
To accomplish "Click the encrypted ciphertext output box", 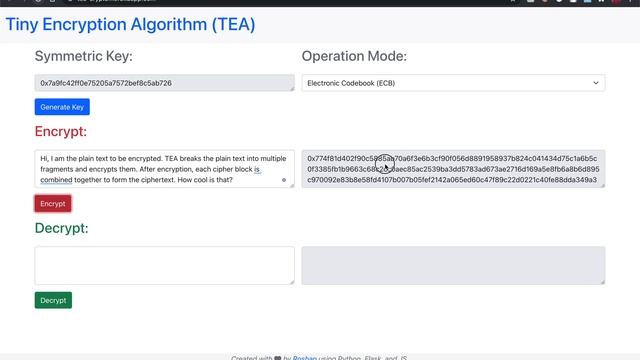I will (453, 169).
